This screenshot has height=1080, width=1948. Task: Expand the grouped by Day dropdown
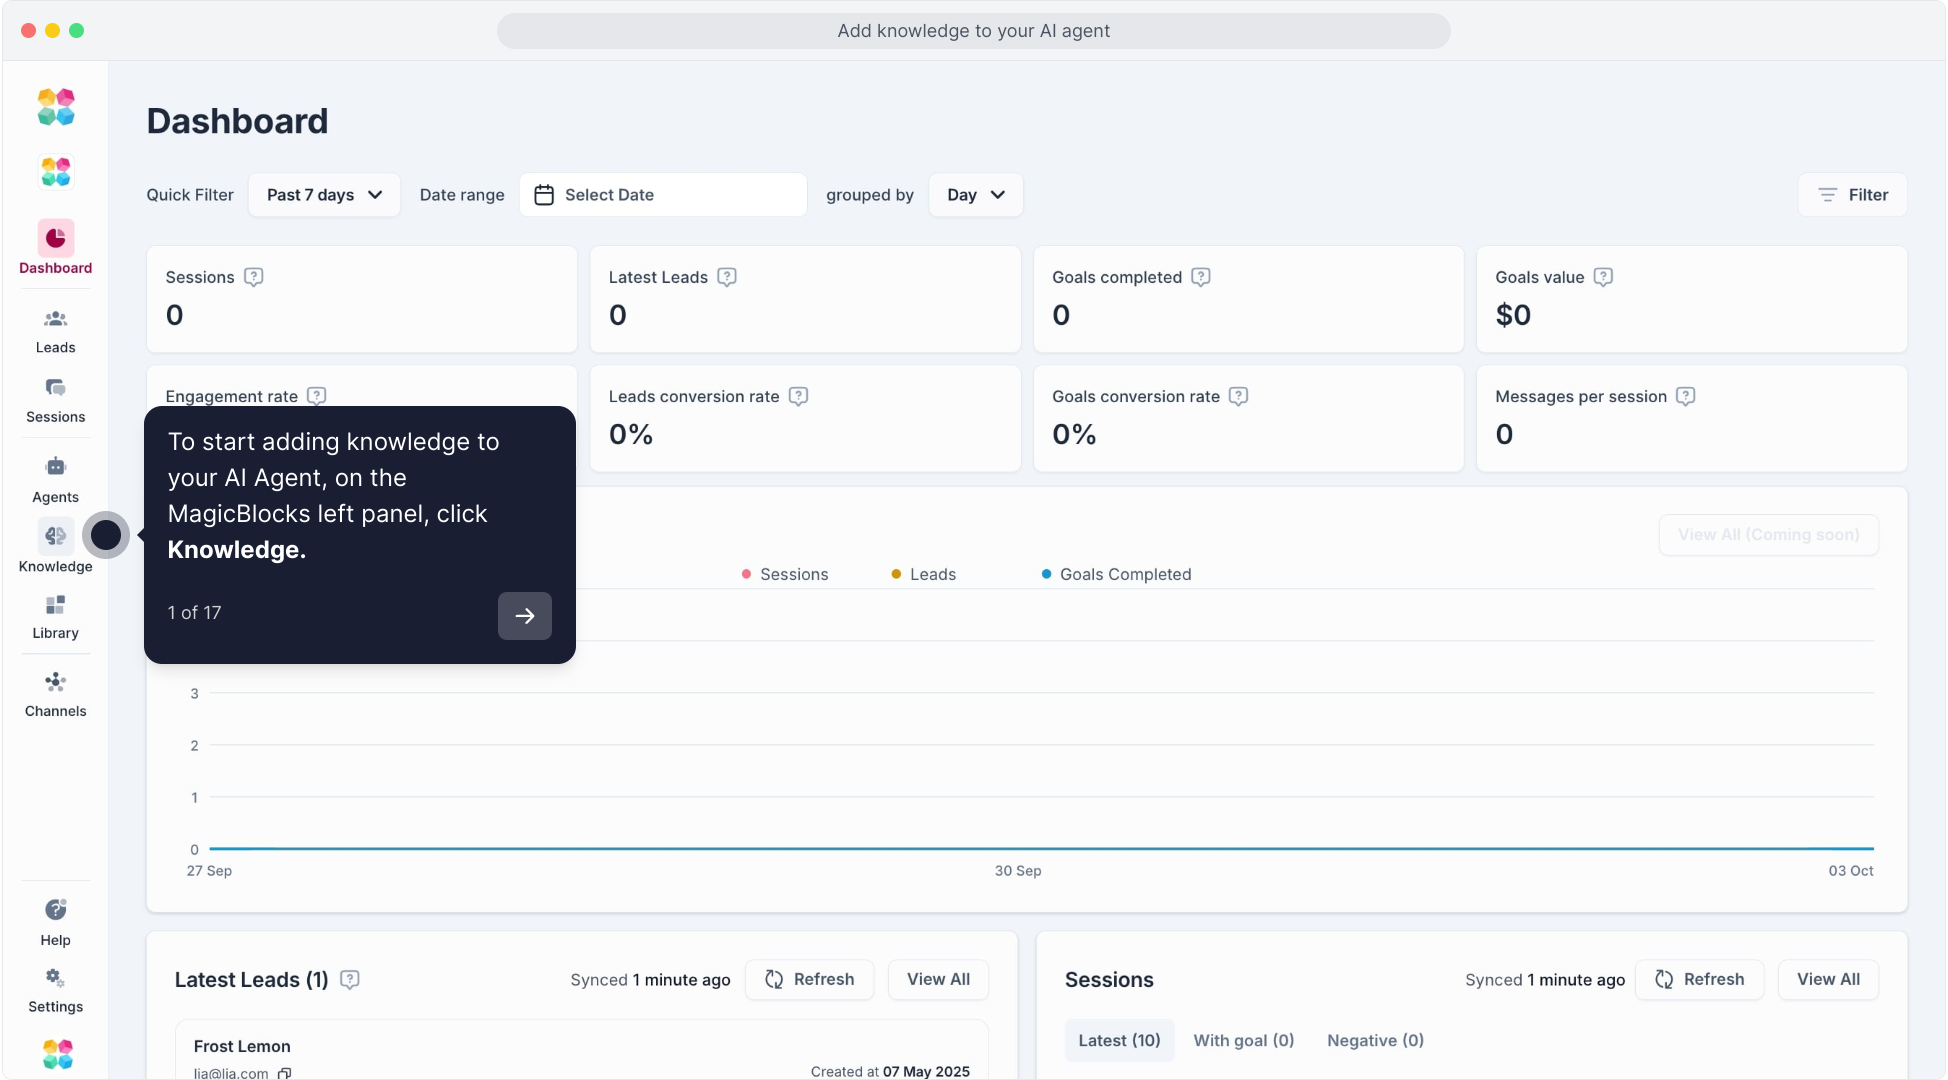click(975, 195)
